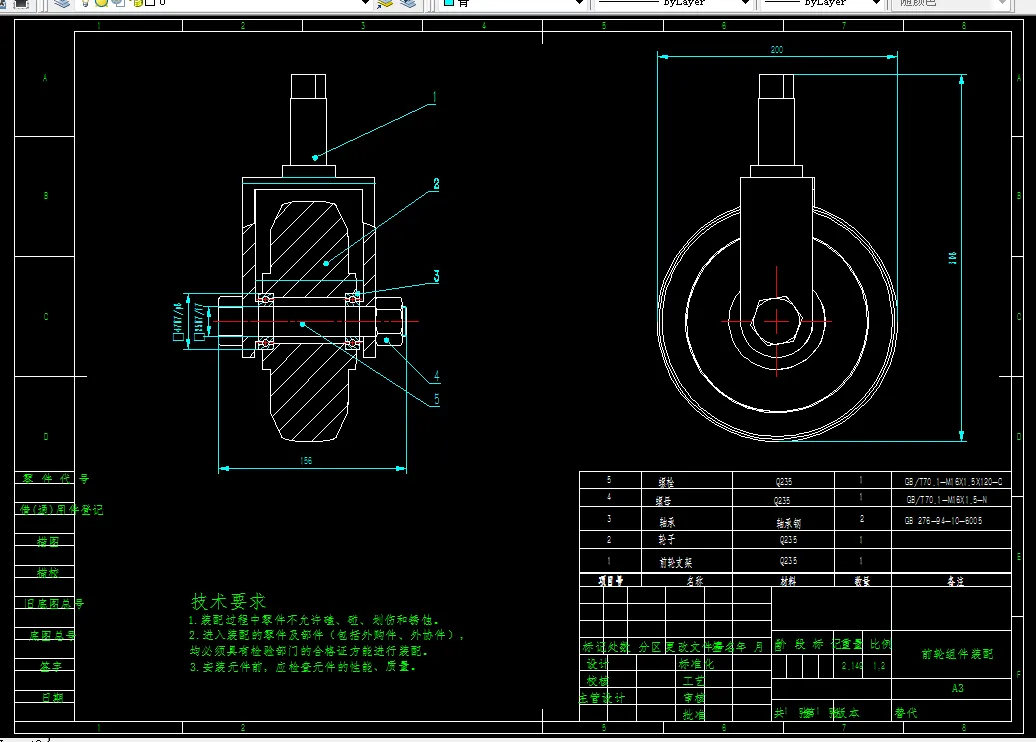
Task: Select the 主管设计 title block label
Action: (x=602, y=697)
